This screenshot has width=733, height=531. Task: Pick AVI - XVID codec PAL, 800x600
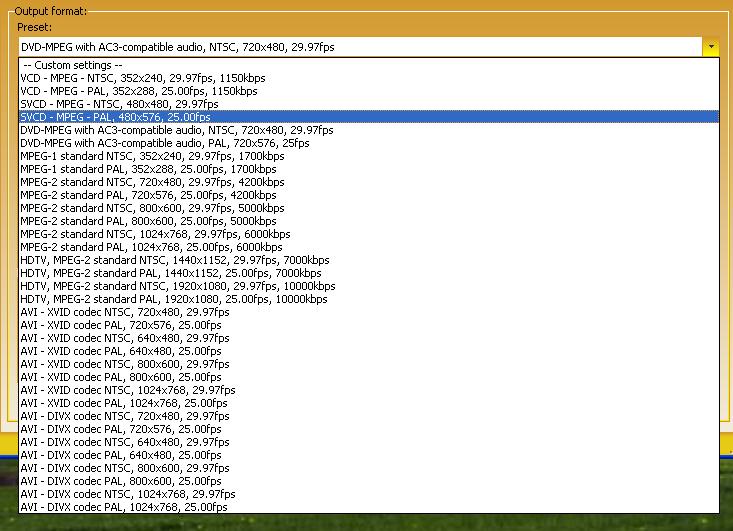369,377
